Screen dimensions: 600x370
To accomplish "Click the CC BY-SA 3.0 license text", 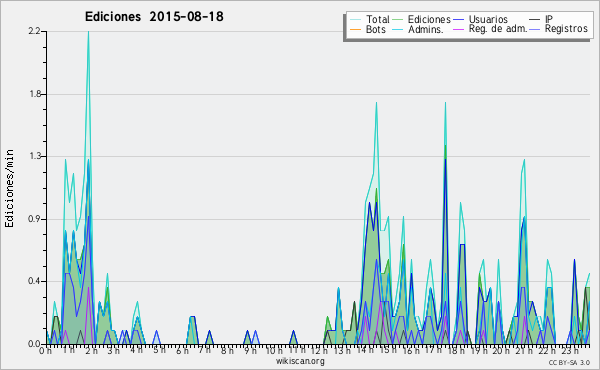I will [569, 363].
